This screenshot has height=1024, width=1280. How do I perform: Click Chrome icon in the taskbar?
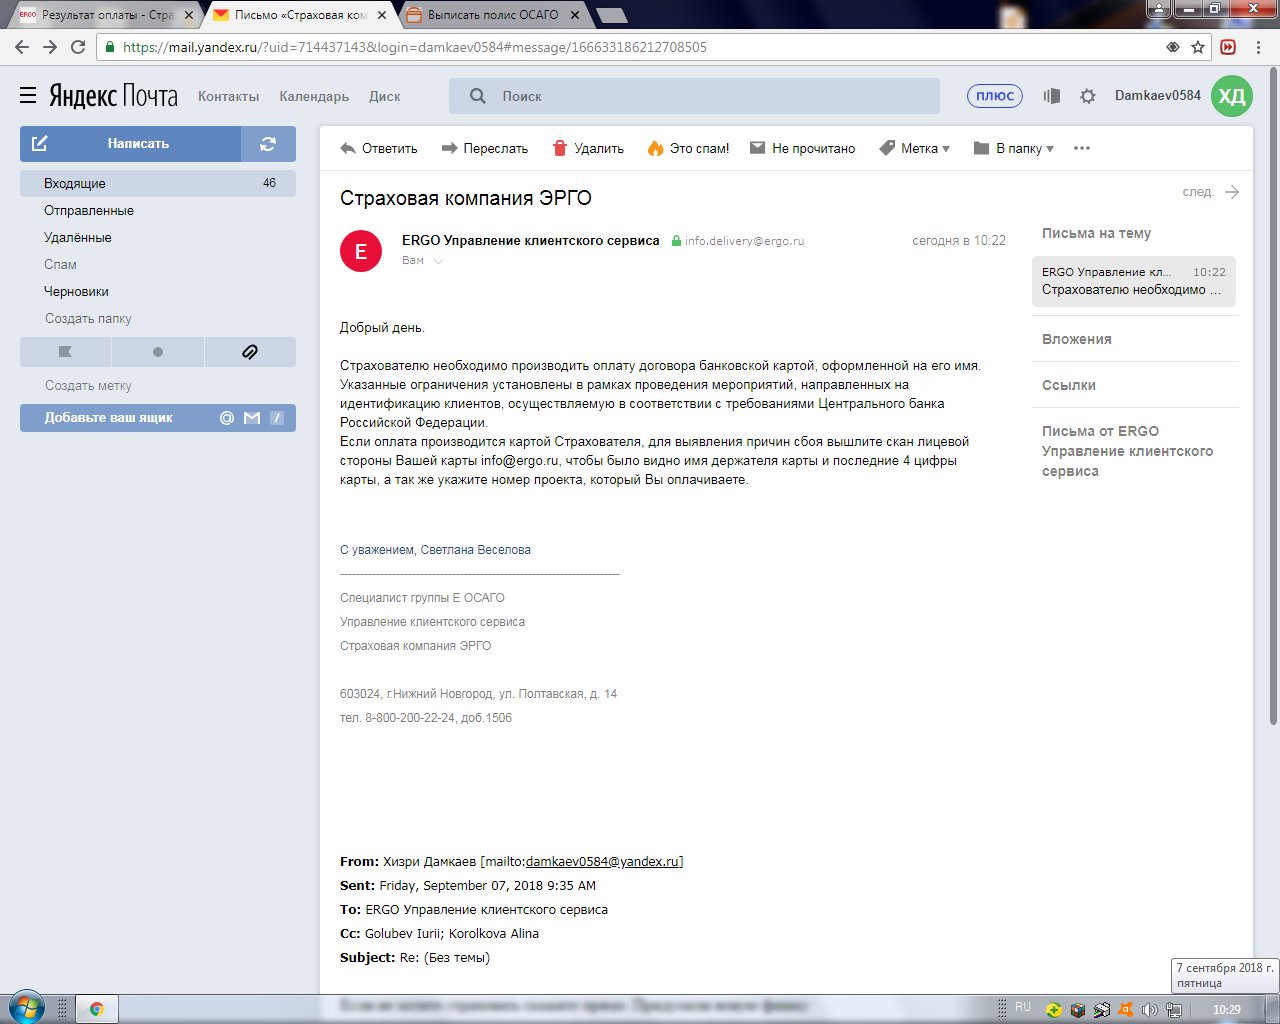tap(97, 1009)
